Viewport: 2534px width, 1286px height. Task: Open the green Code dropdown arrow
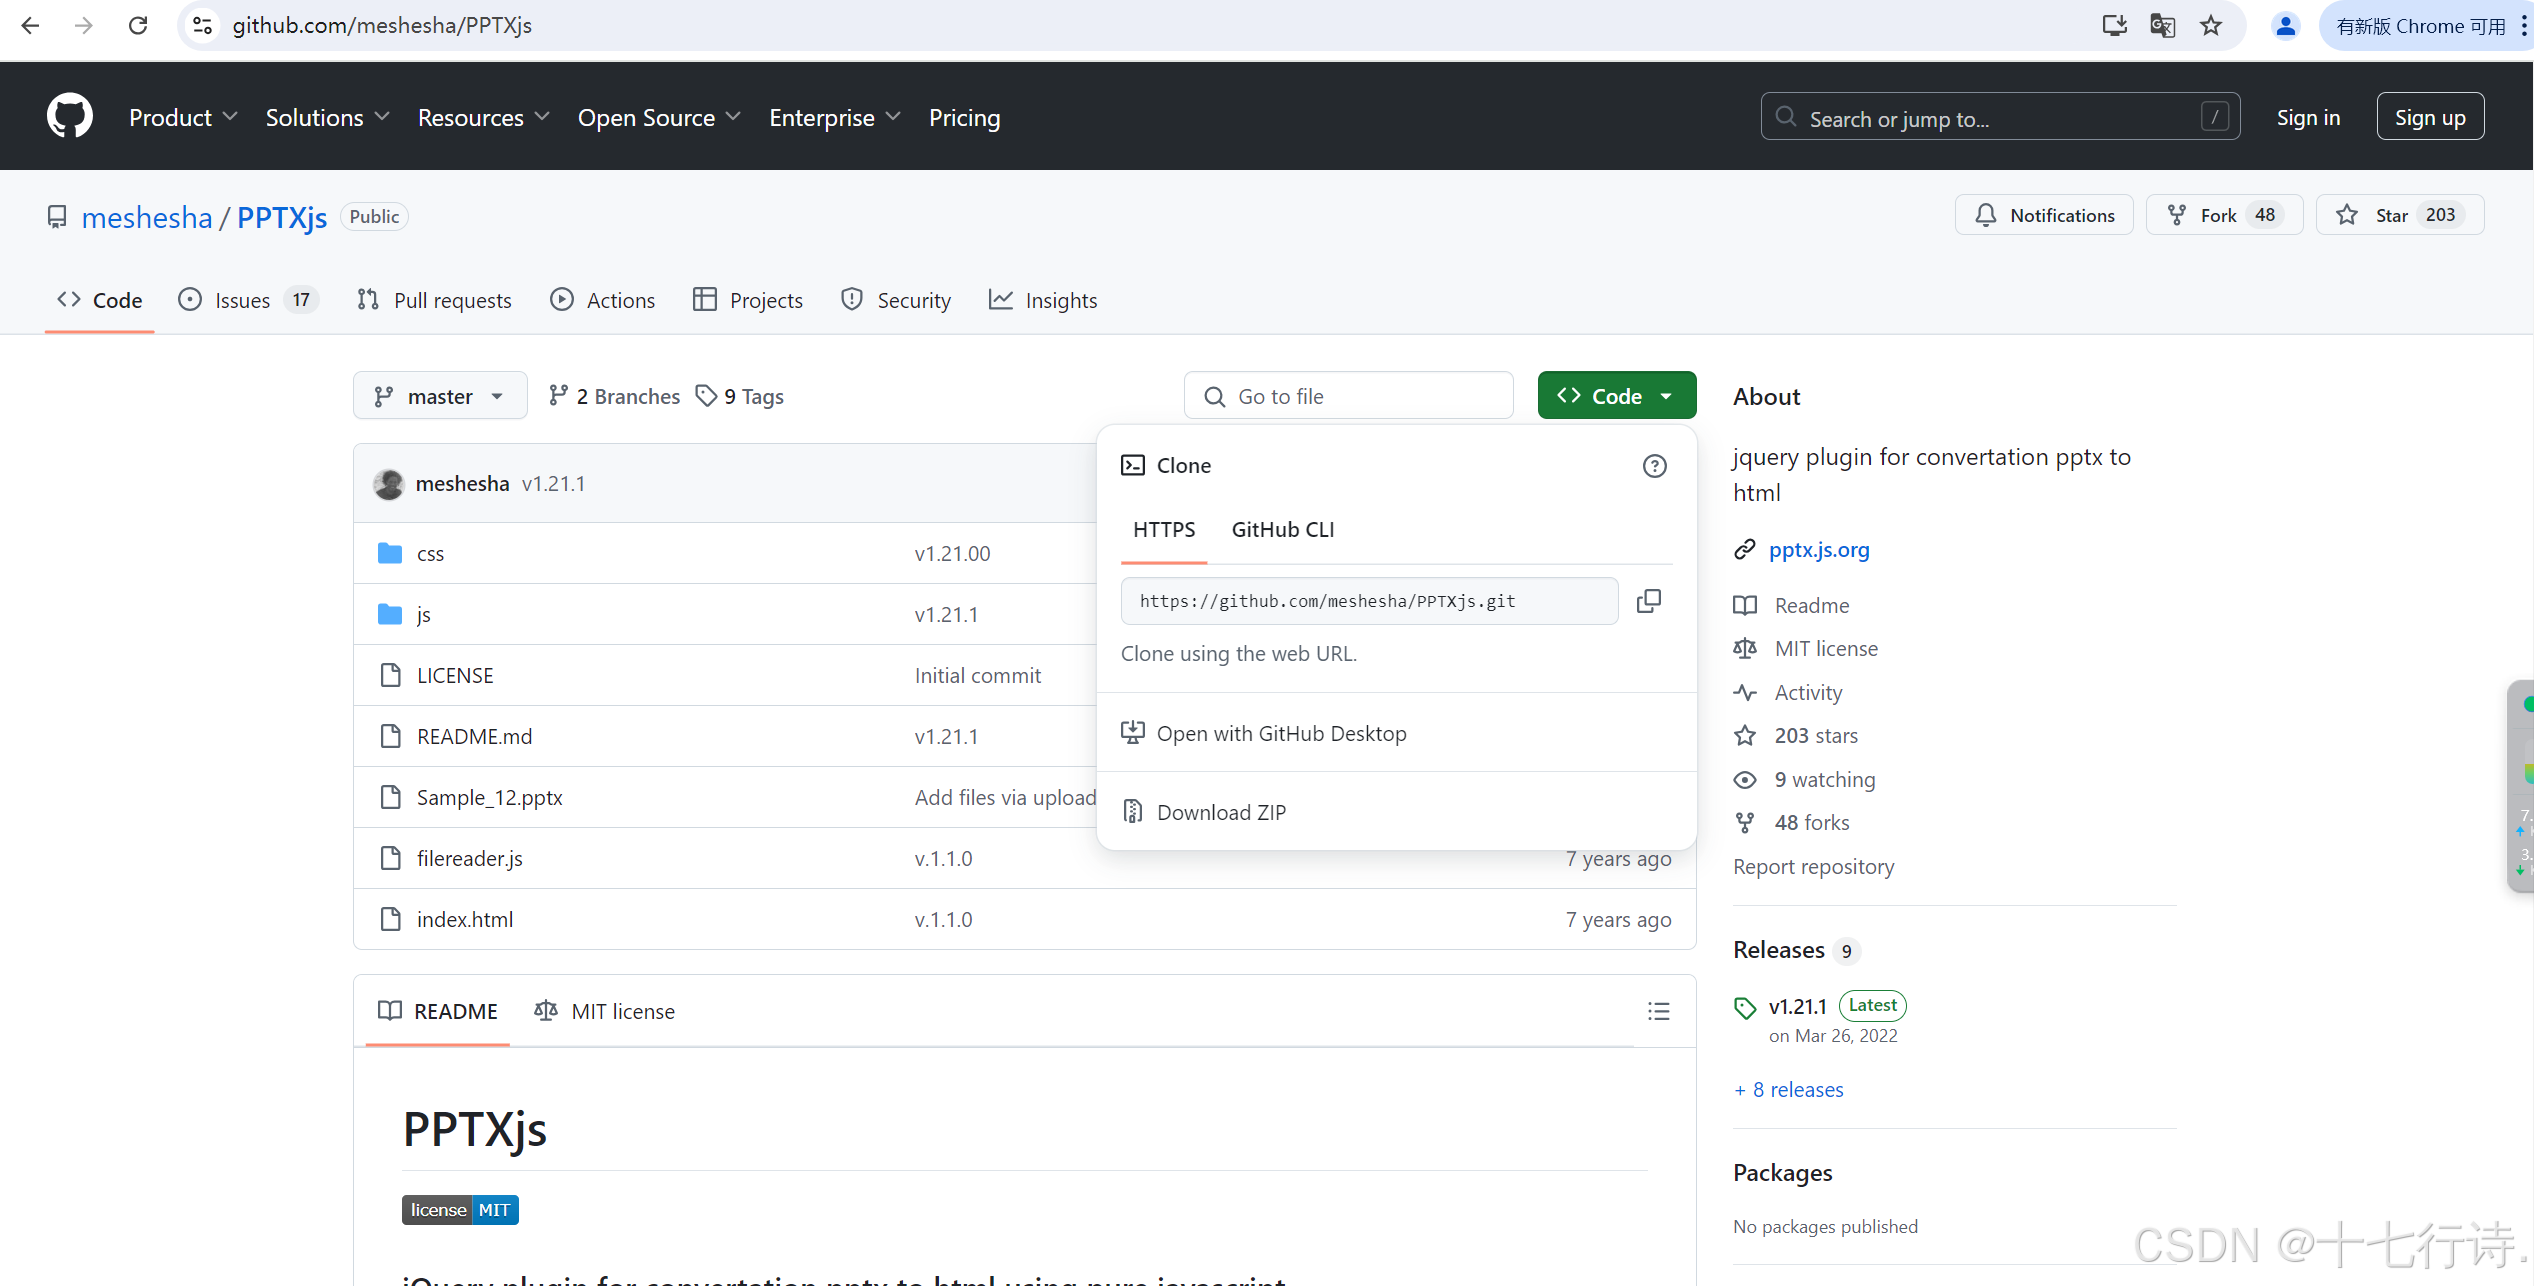coord(1667,395)
